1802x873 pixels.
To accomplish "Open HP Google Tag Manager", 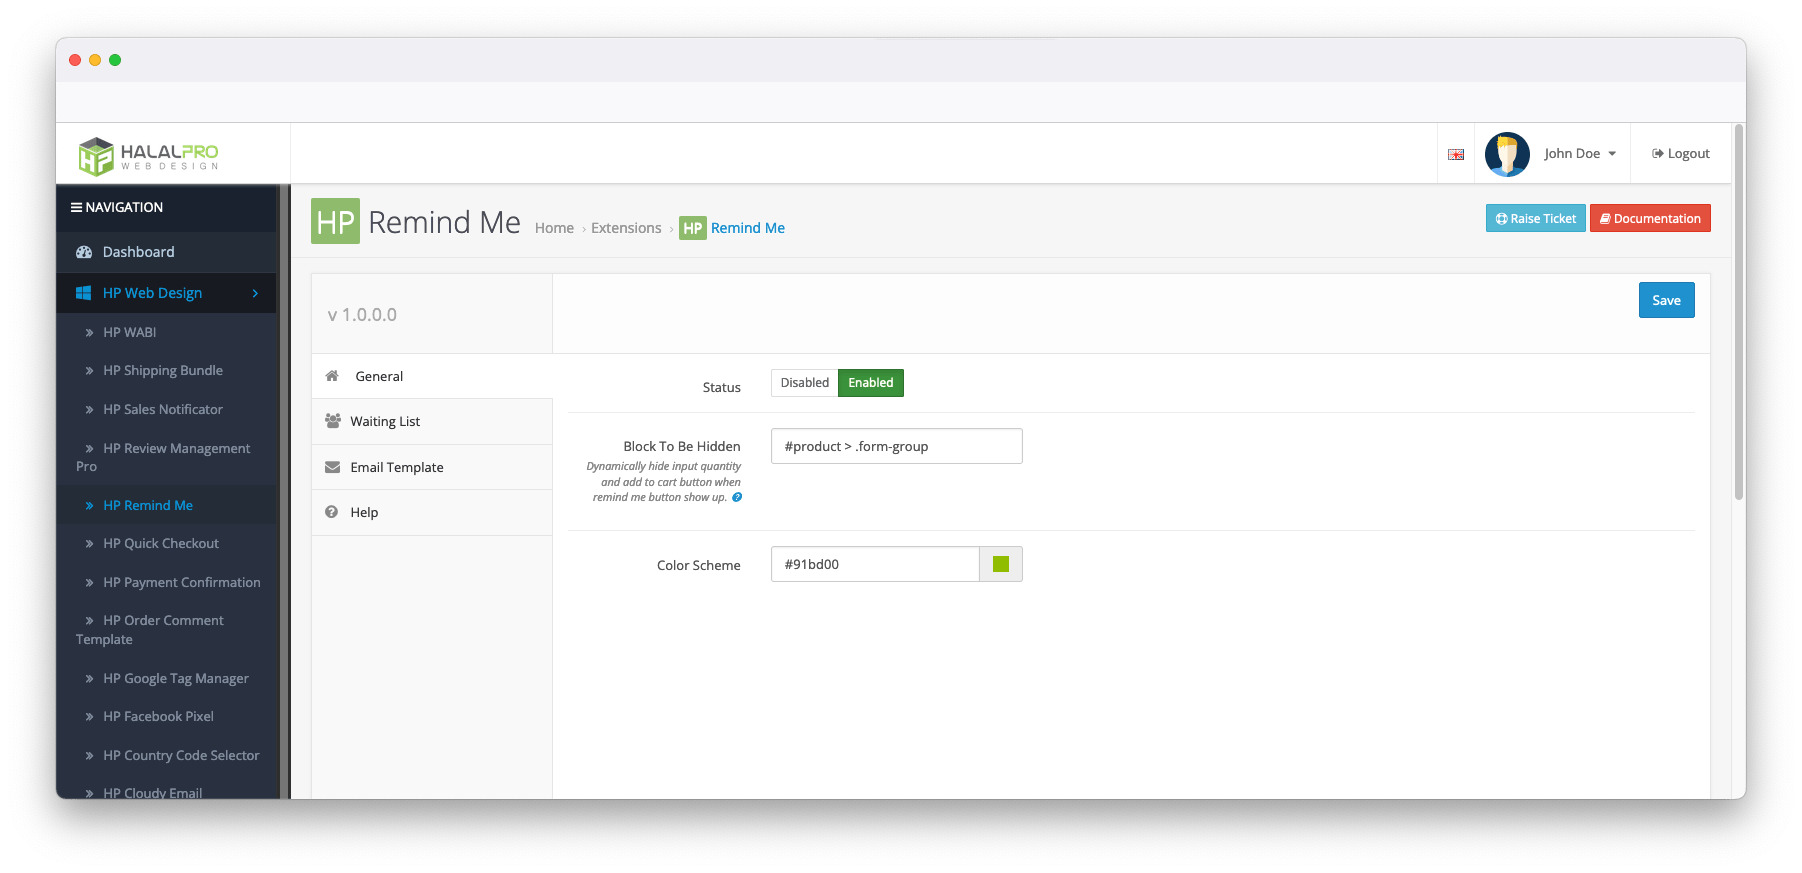I will click(x=166, y=679).
